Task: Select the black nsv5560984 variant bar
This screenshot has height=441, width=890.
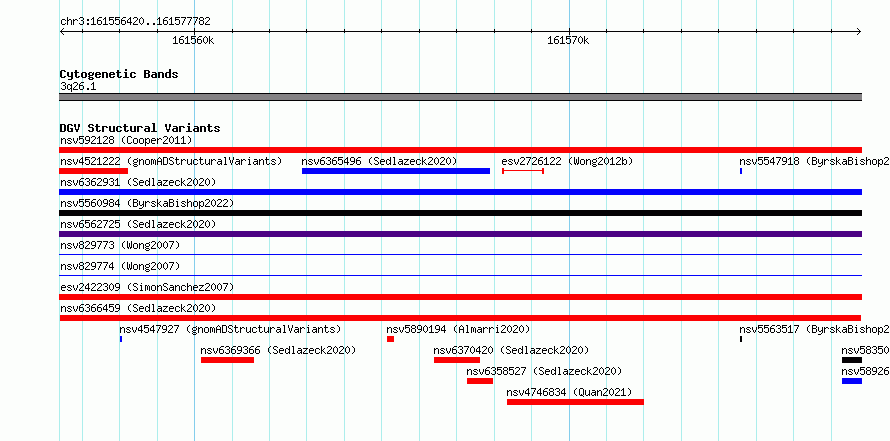Action: pos(460,213)
